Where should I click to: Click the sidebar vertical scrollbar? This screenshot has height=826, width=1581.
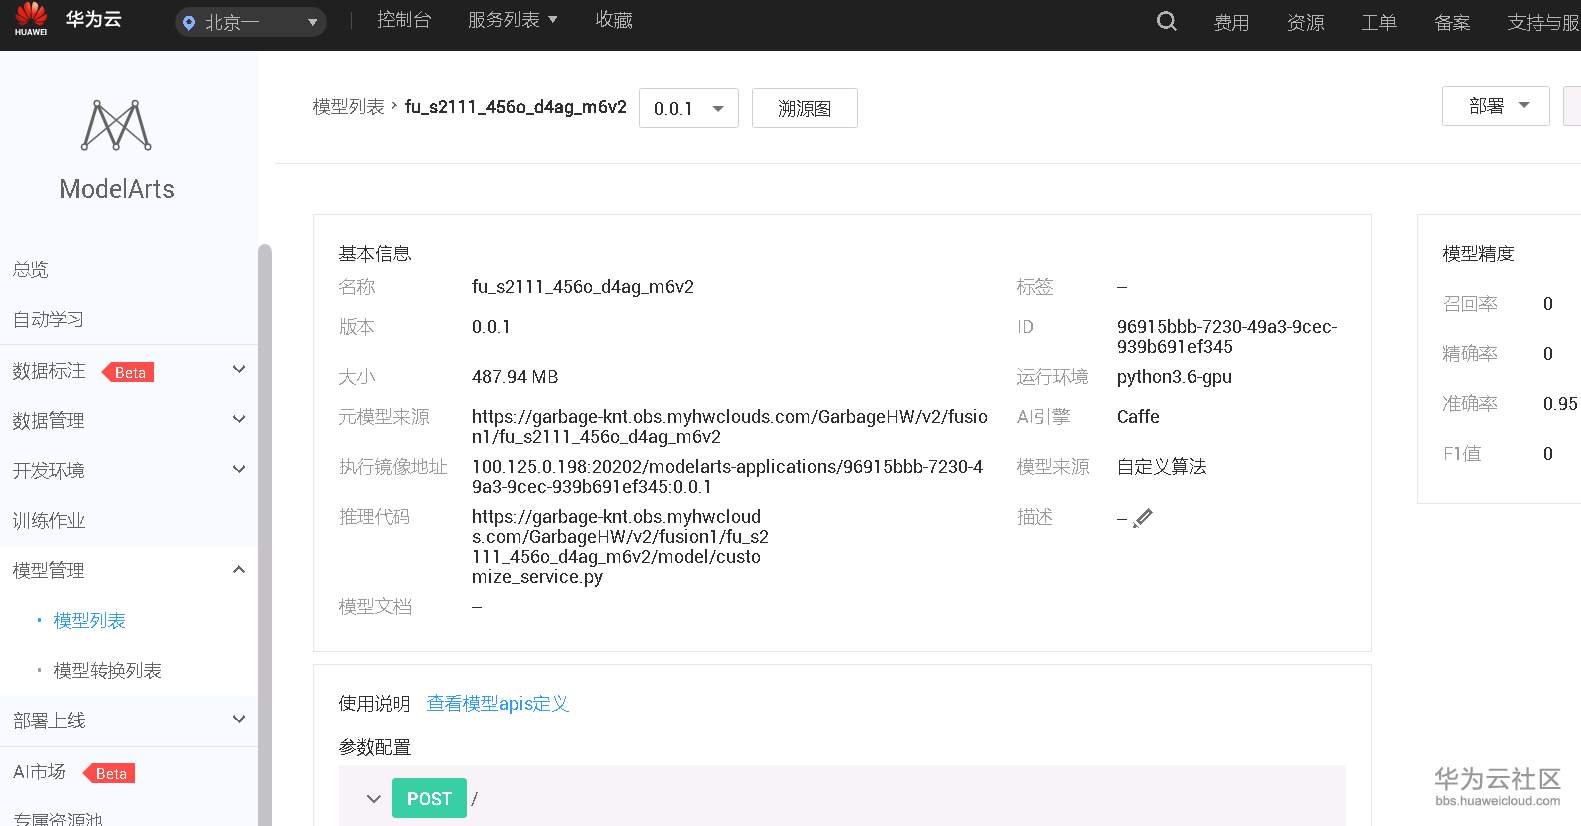point(264,535)
